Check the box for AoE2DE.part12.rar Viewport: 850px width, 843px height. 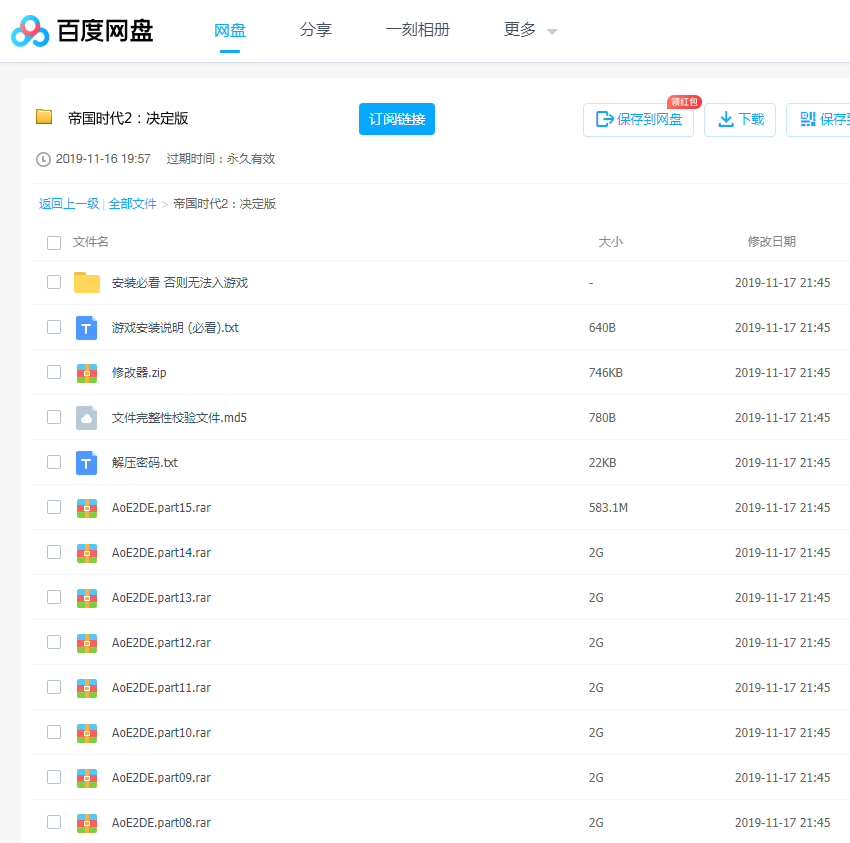pos(54,642)
